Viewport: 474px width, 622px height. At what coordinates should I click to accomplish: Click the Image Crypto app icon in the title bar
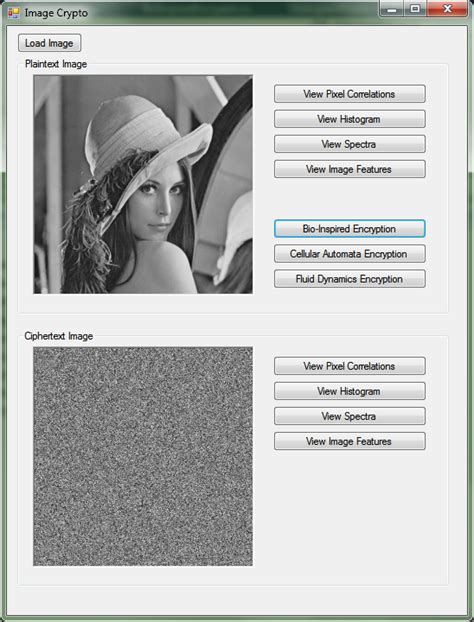[13, 13]
